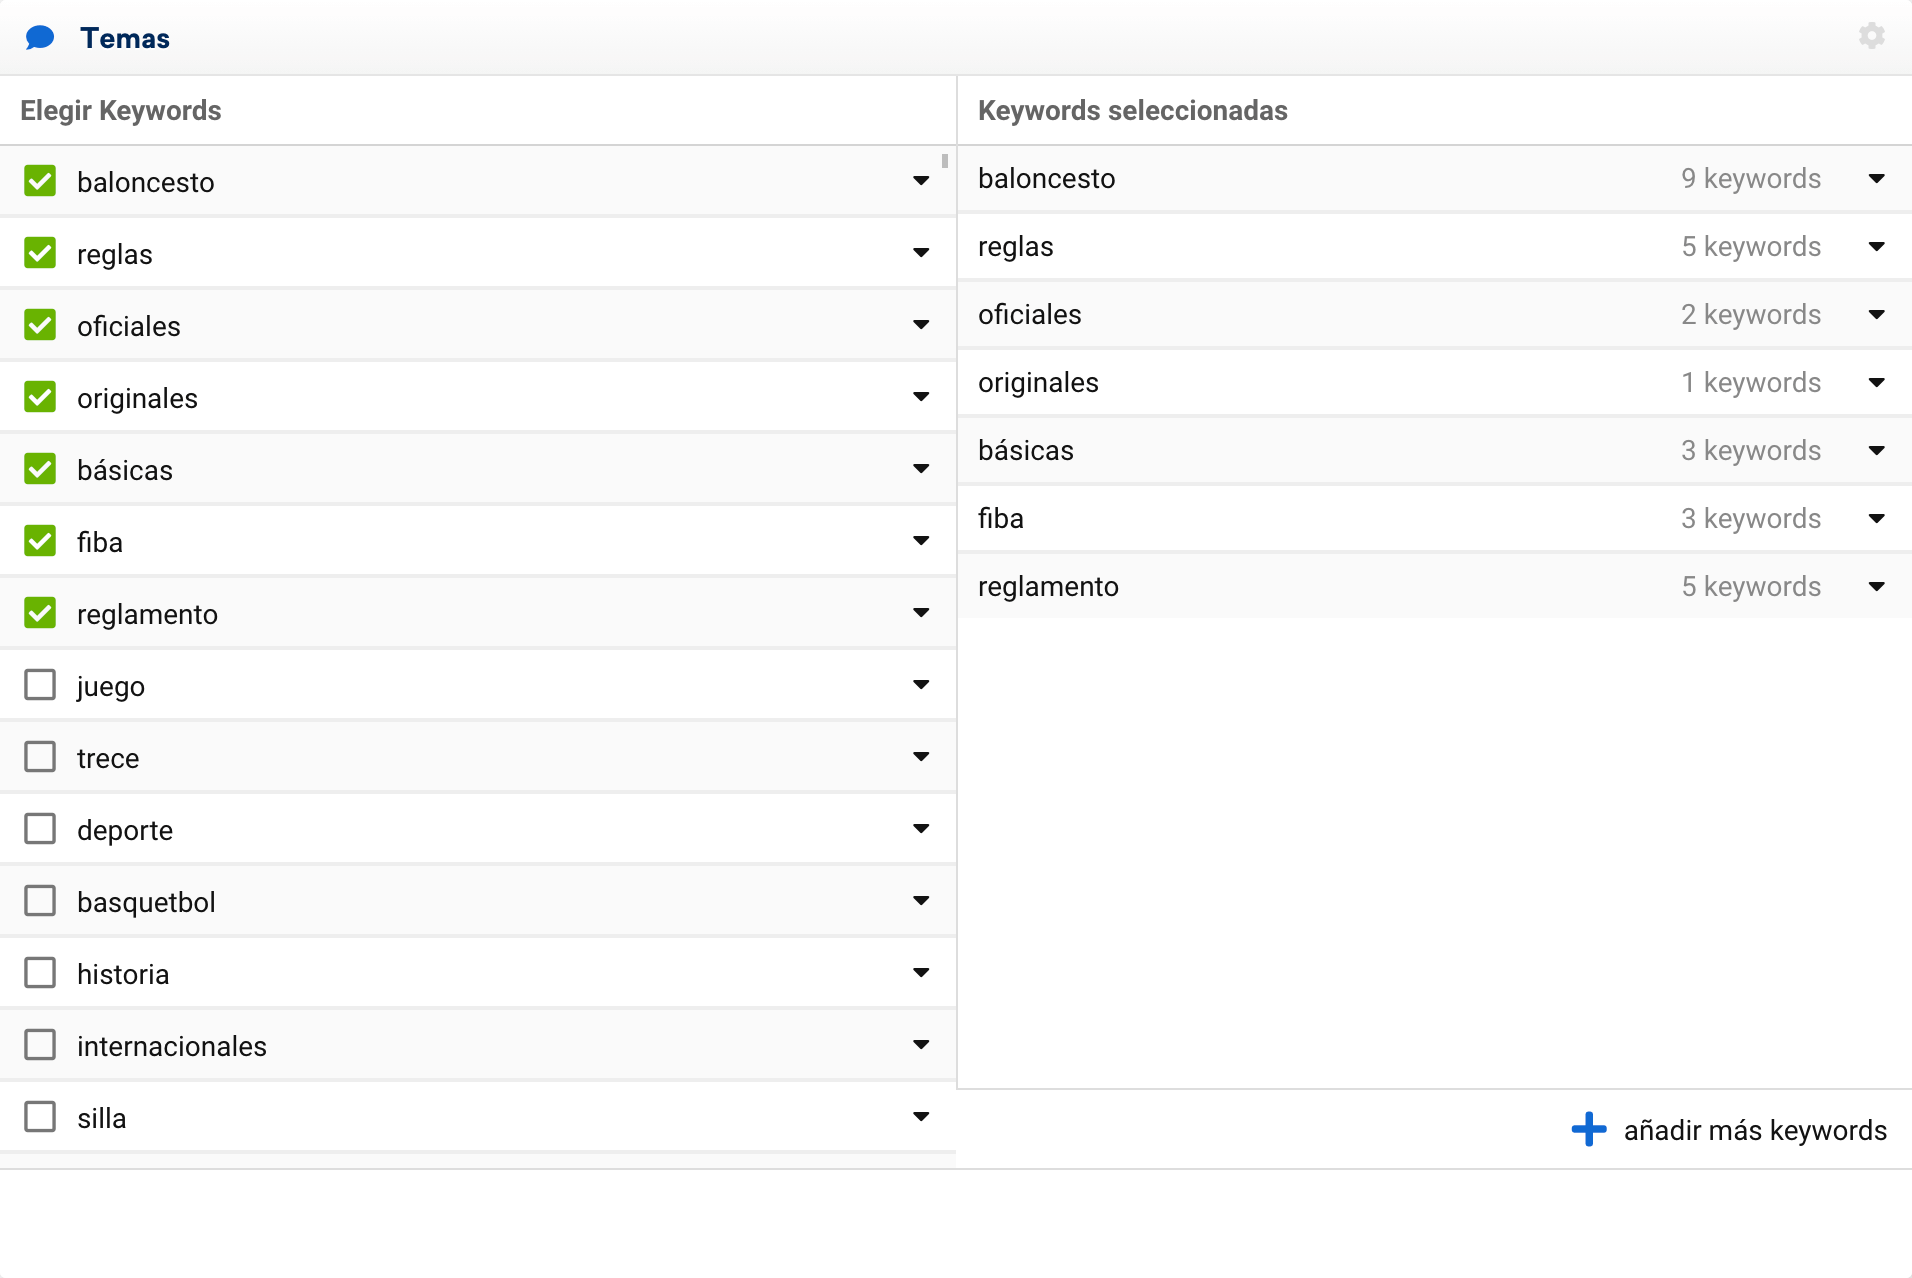This screenshot has height=1278, width=1912.
Task: Tick the basquetbol checkbox
Action: coord(40,901)
